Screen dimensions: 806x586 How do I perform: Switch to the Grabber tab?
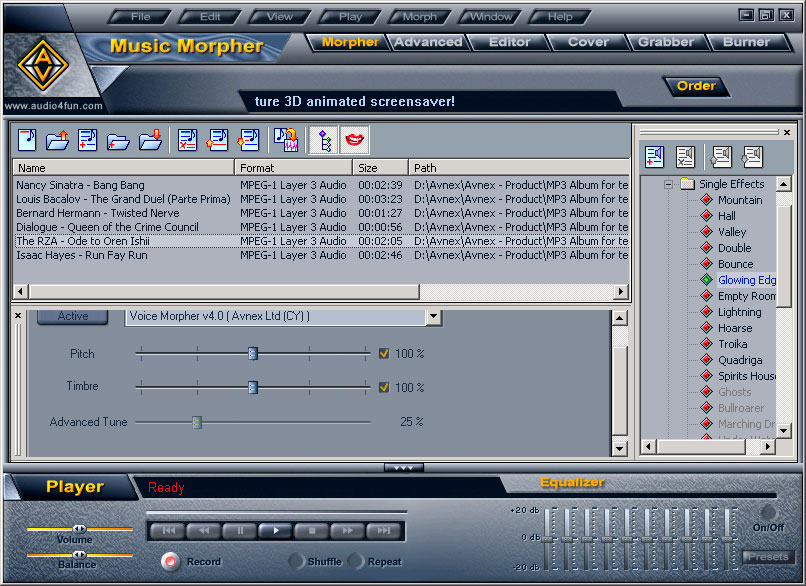[666, 42]
